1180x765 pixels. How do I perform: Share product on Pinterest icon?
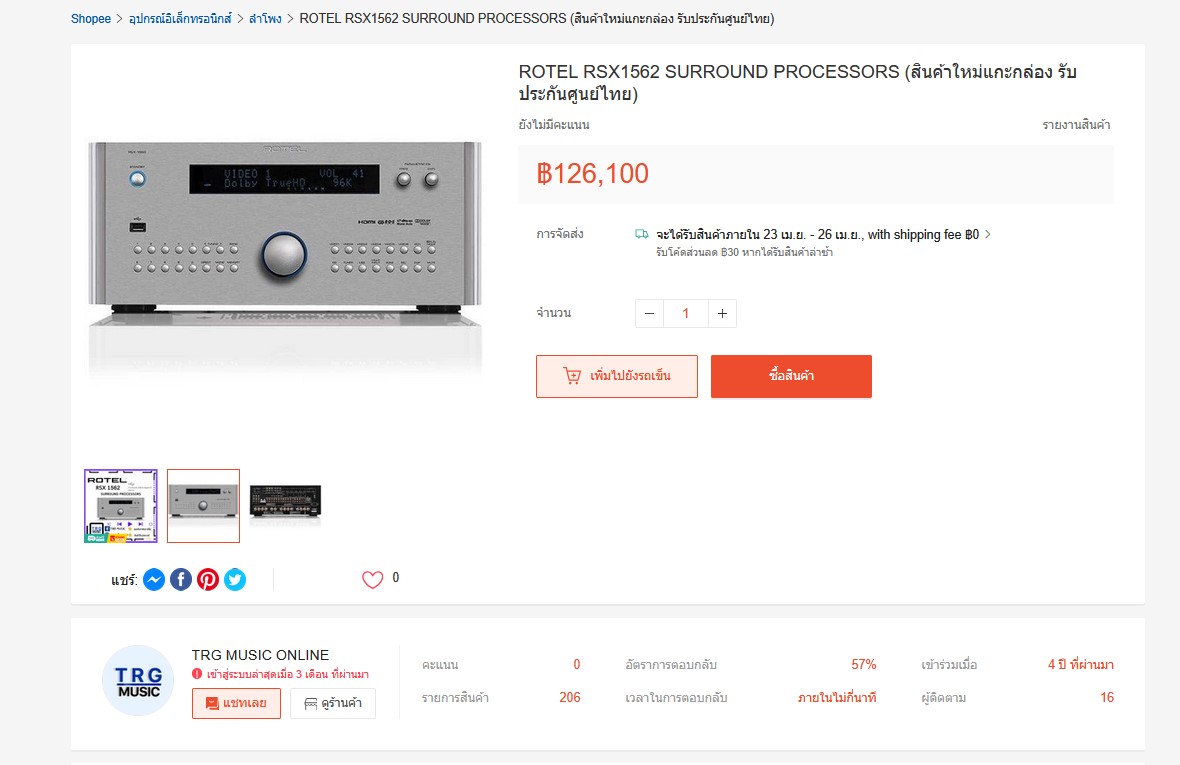point(208,580)
